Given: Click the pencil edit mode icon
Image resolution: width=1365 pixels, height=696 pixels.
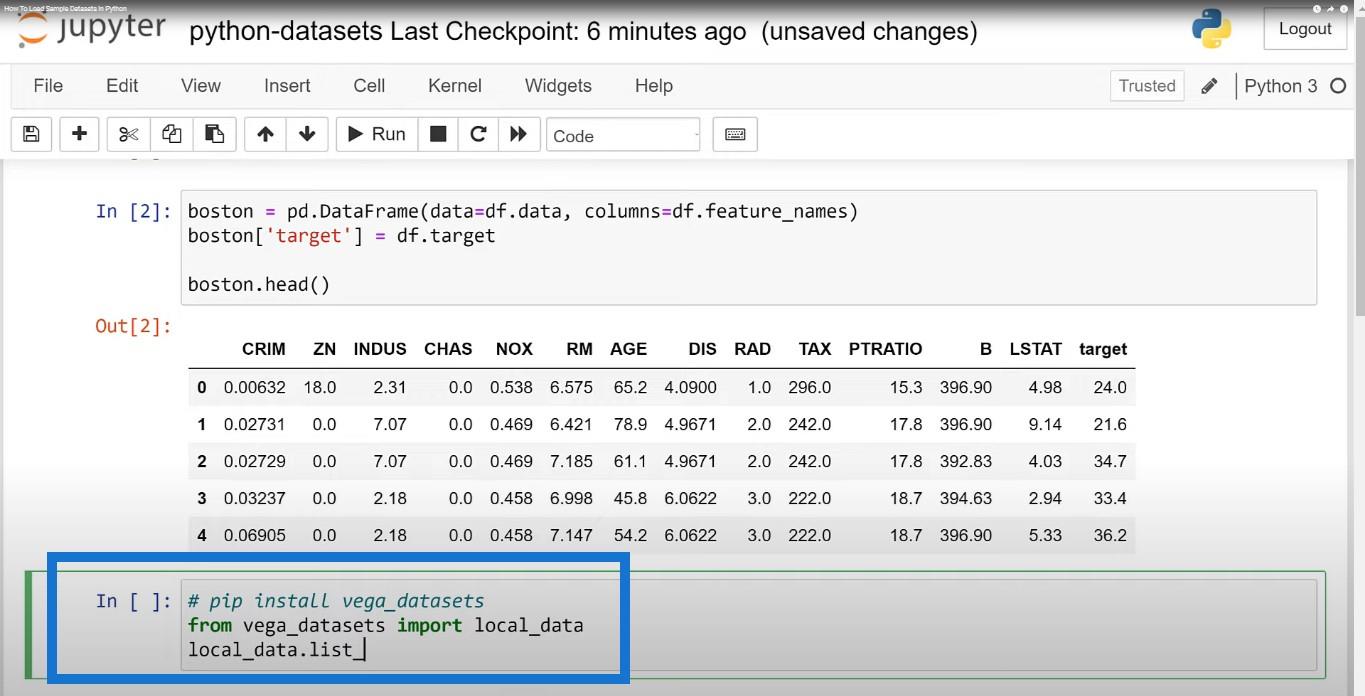Looking at the screenshot, I should pyautogui.click(x=1209, y=86).
